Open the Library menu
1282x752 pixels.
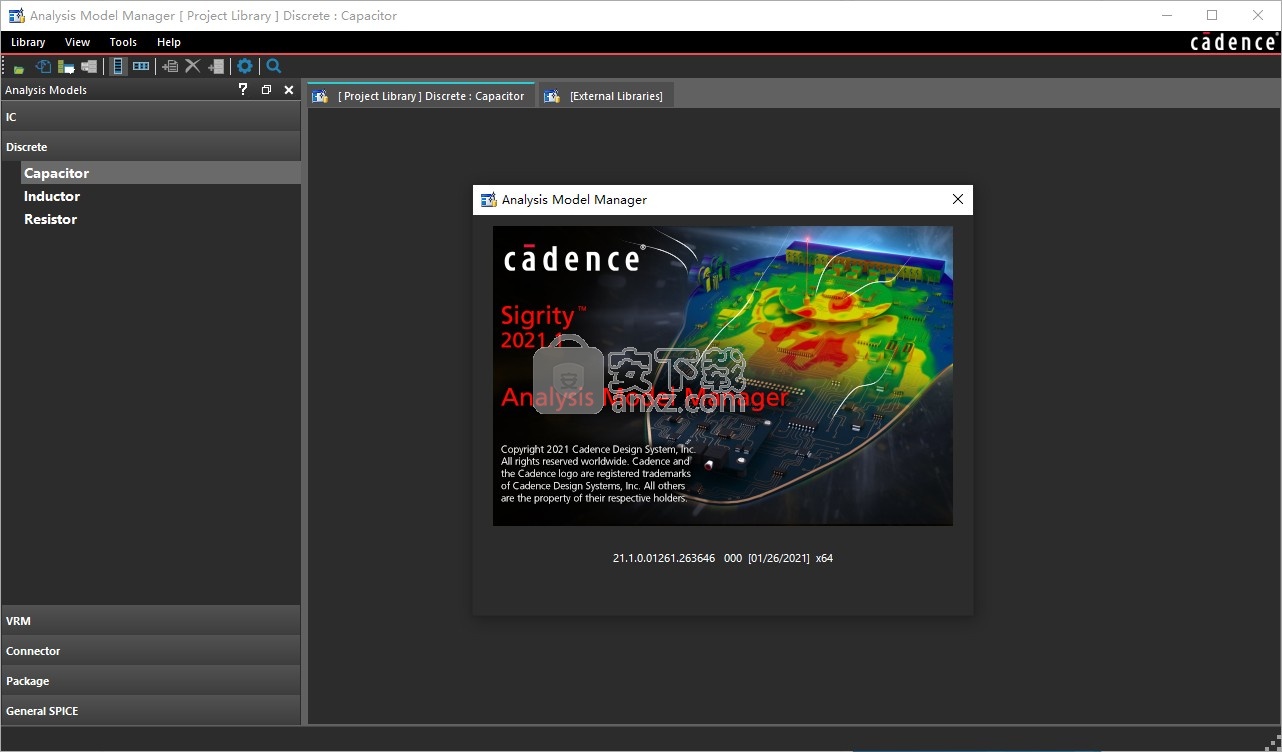pyautogui.click(x=28, y=42)
